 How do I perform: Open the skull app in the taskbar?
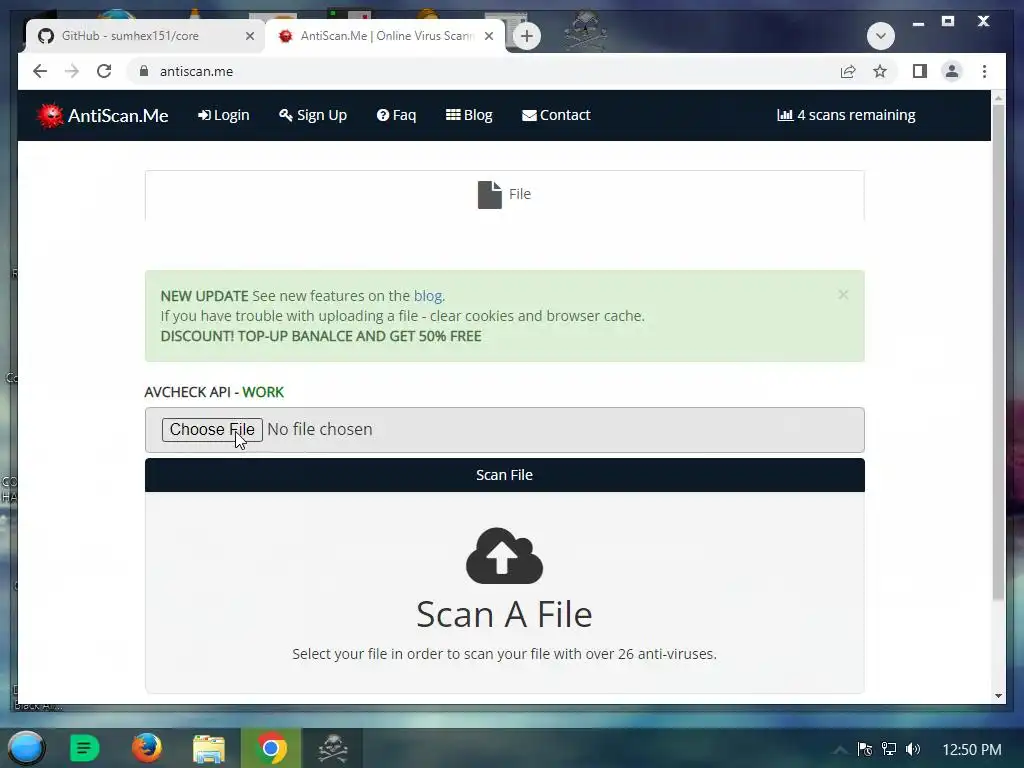(332, 748)
